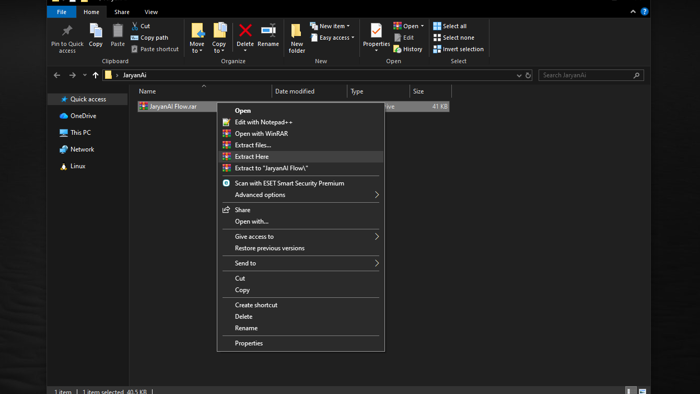The width and height of the screenshot is (700, 394).
Task: Switch to details view icon in status bar
Action: click(x=629, y=391)
